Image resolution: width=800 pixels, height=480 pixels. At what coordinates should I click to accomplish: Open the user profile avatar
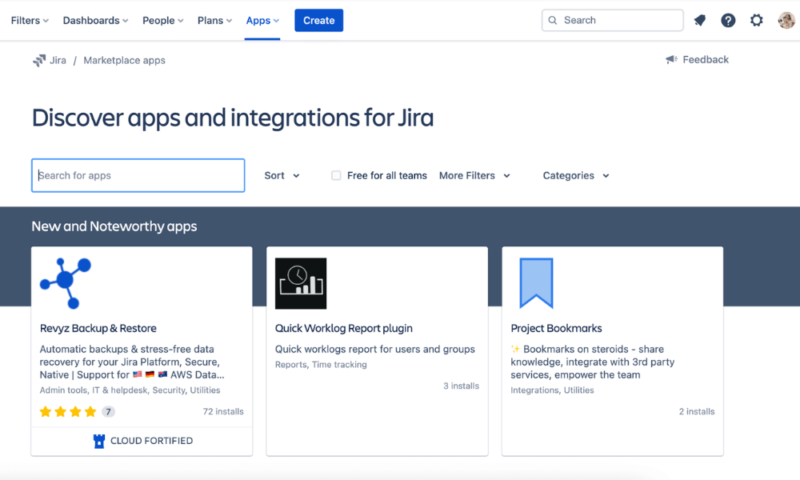tap(786, 20)
